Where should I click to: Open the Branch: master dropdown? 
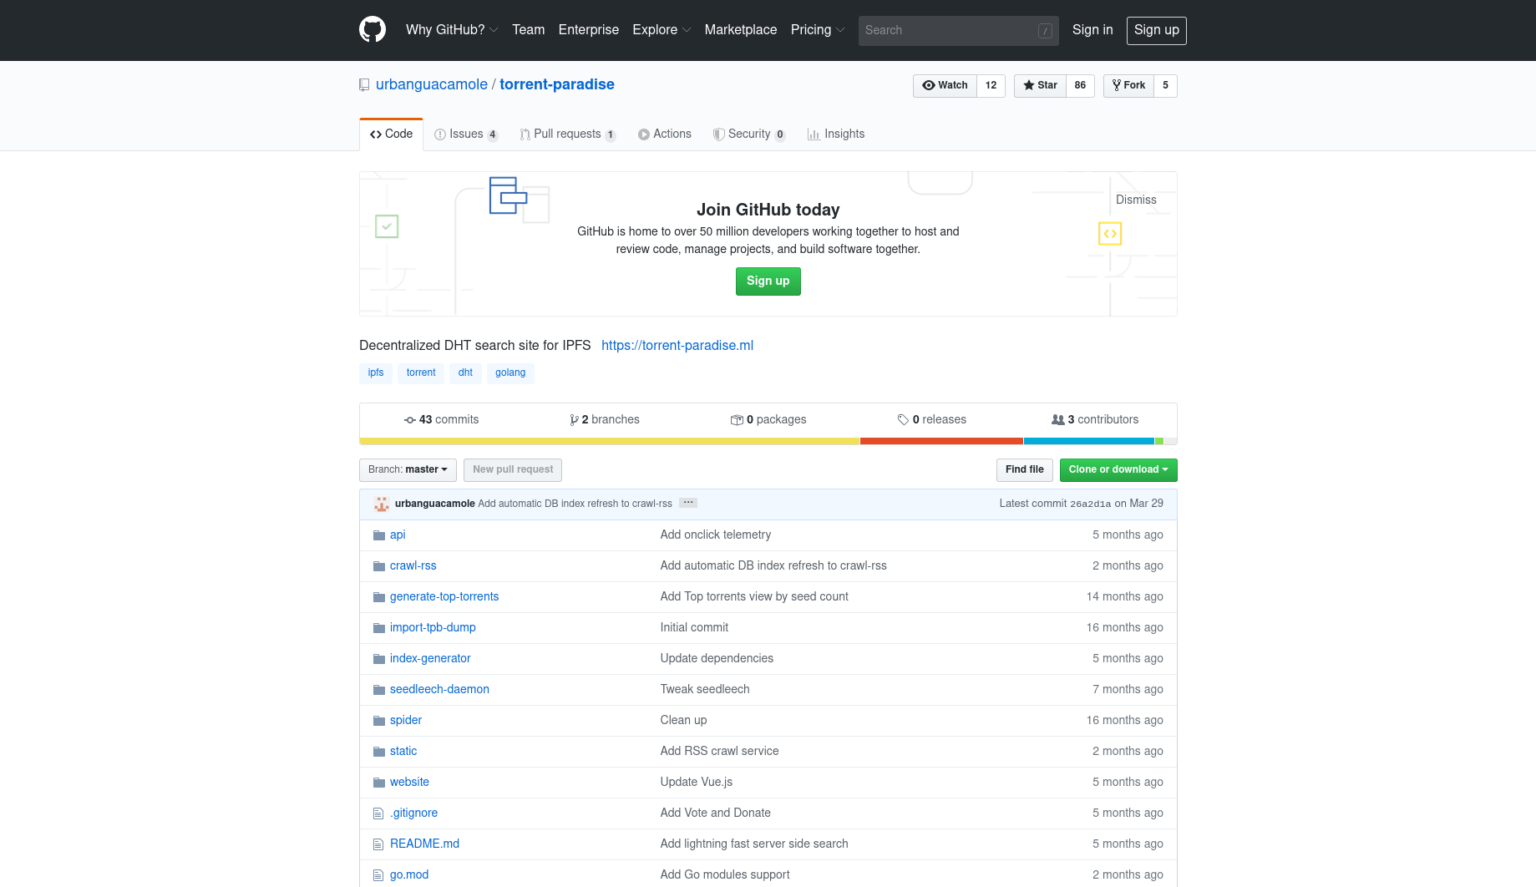[407, 469]
